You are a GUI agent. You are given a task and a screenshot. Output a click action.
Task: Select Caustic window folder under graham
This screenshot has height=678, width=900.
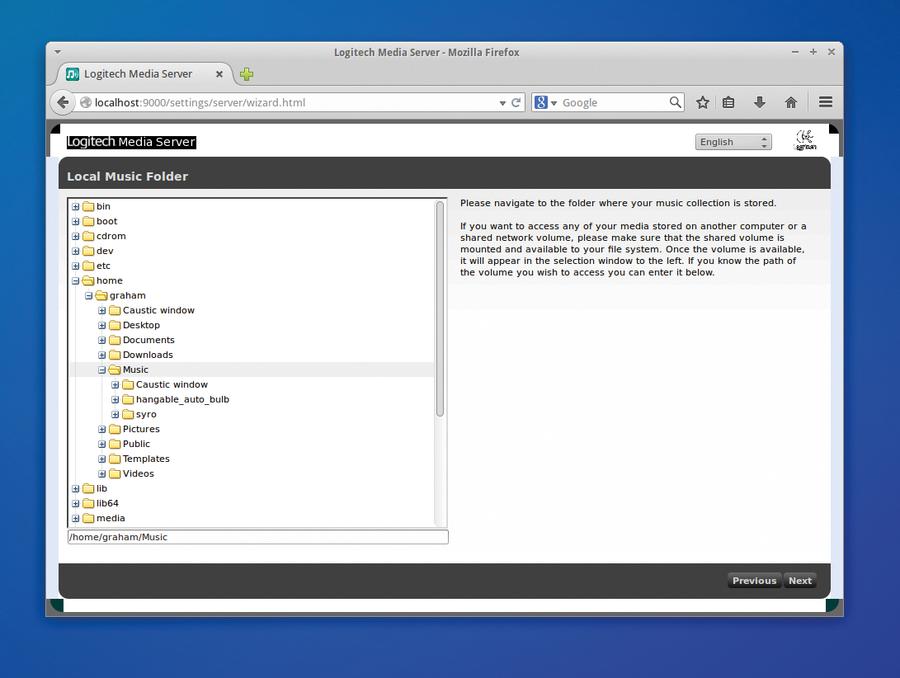pos(158,310)
